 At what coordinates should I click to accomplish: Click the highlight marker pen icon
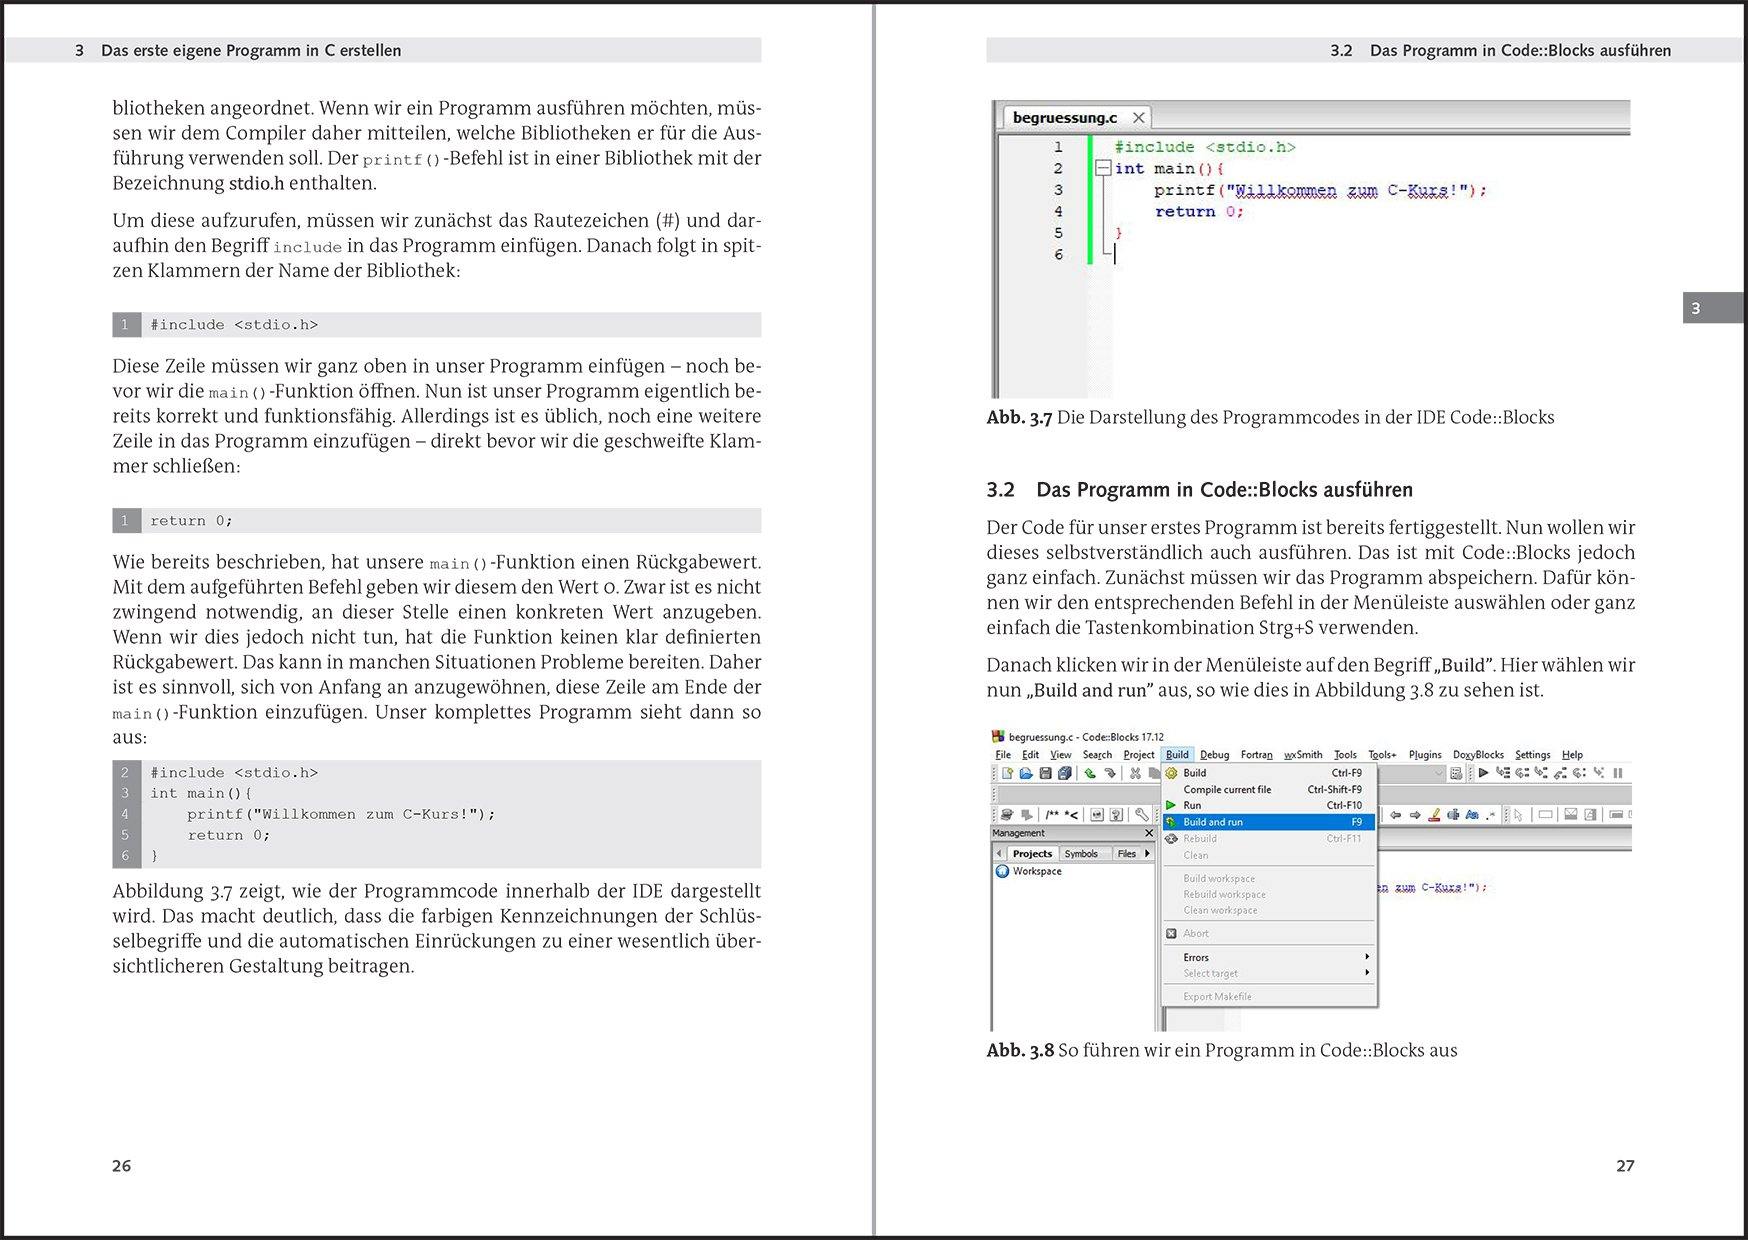tap(1434, 815)
